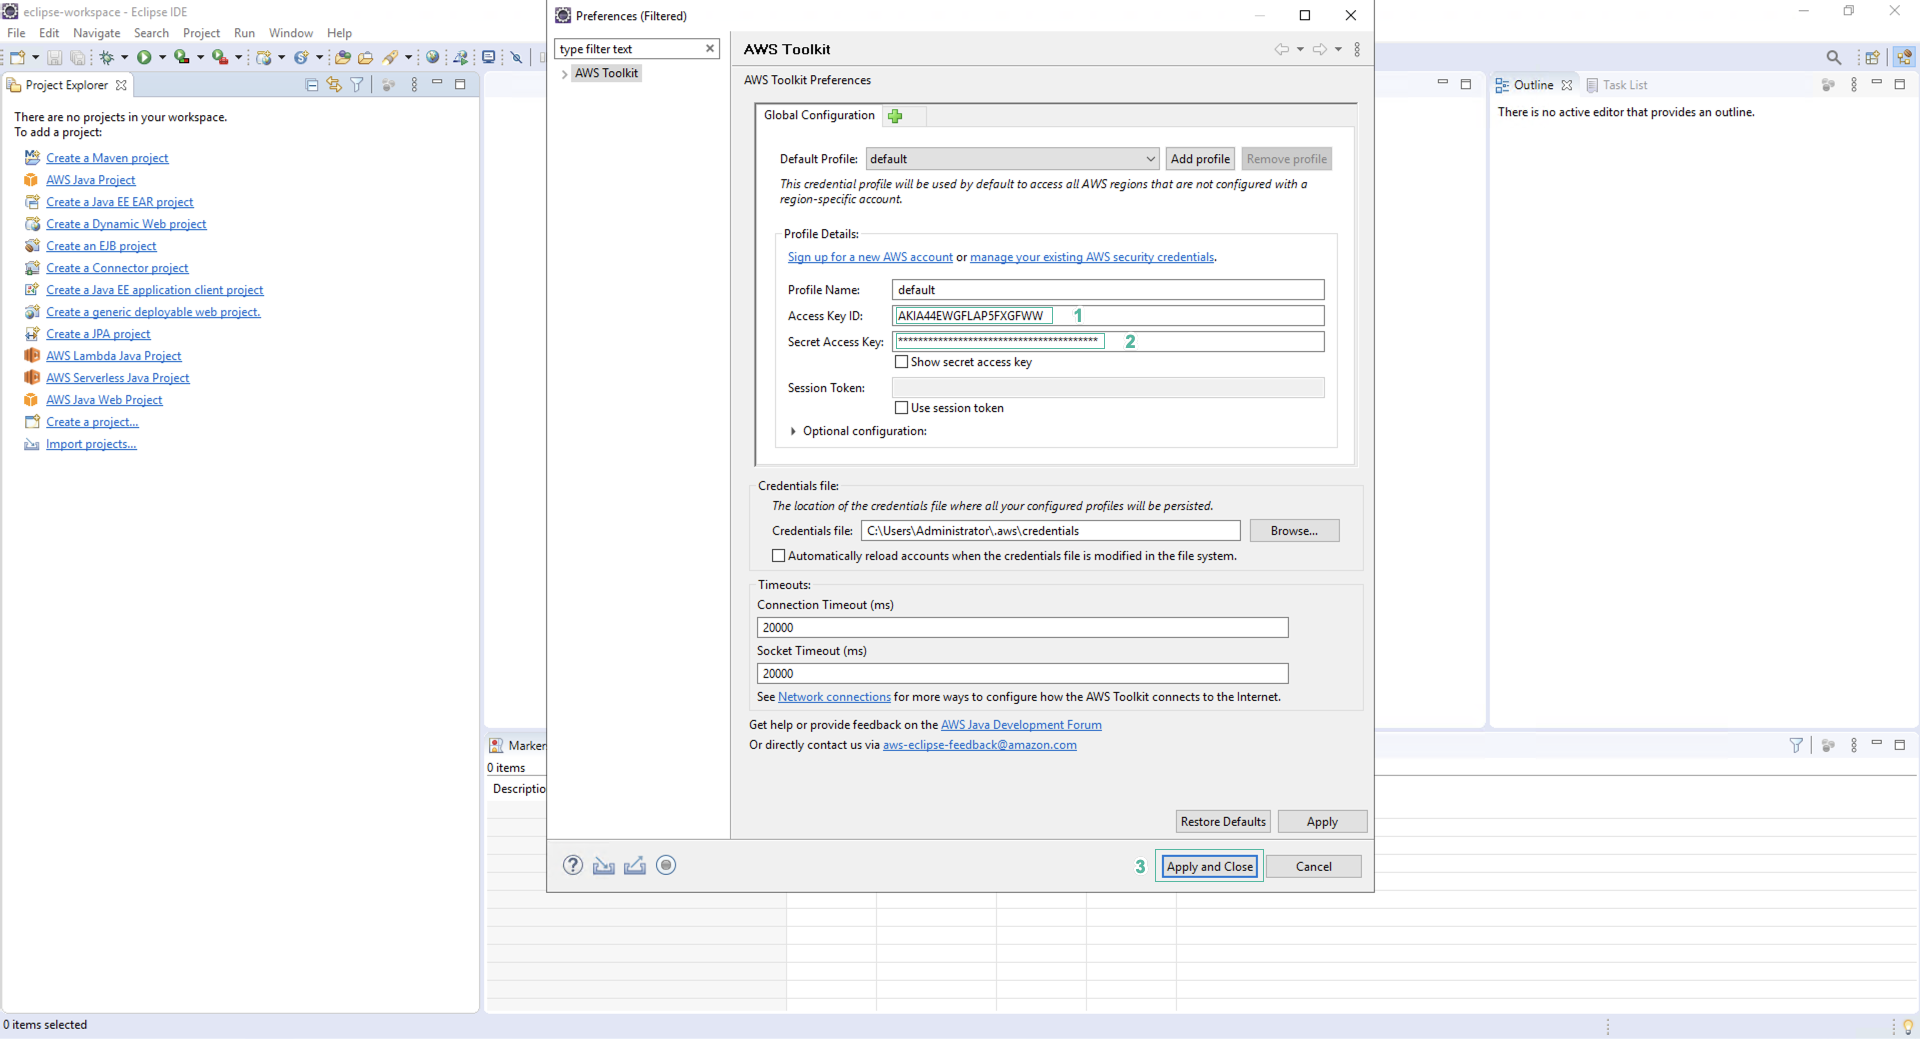Click the Open a Terminal monitor icon
This screenshot has height=1039, width=1920.
489,57
